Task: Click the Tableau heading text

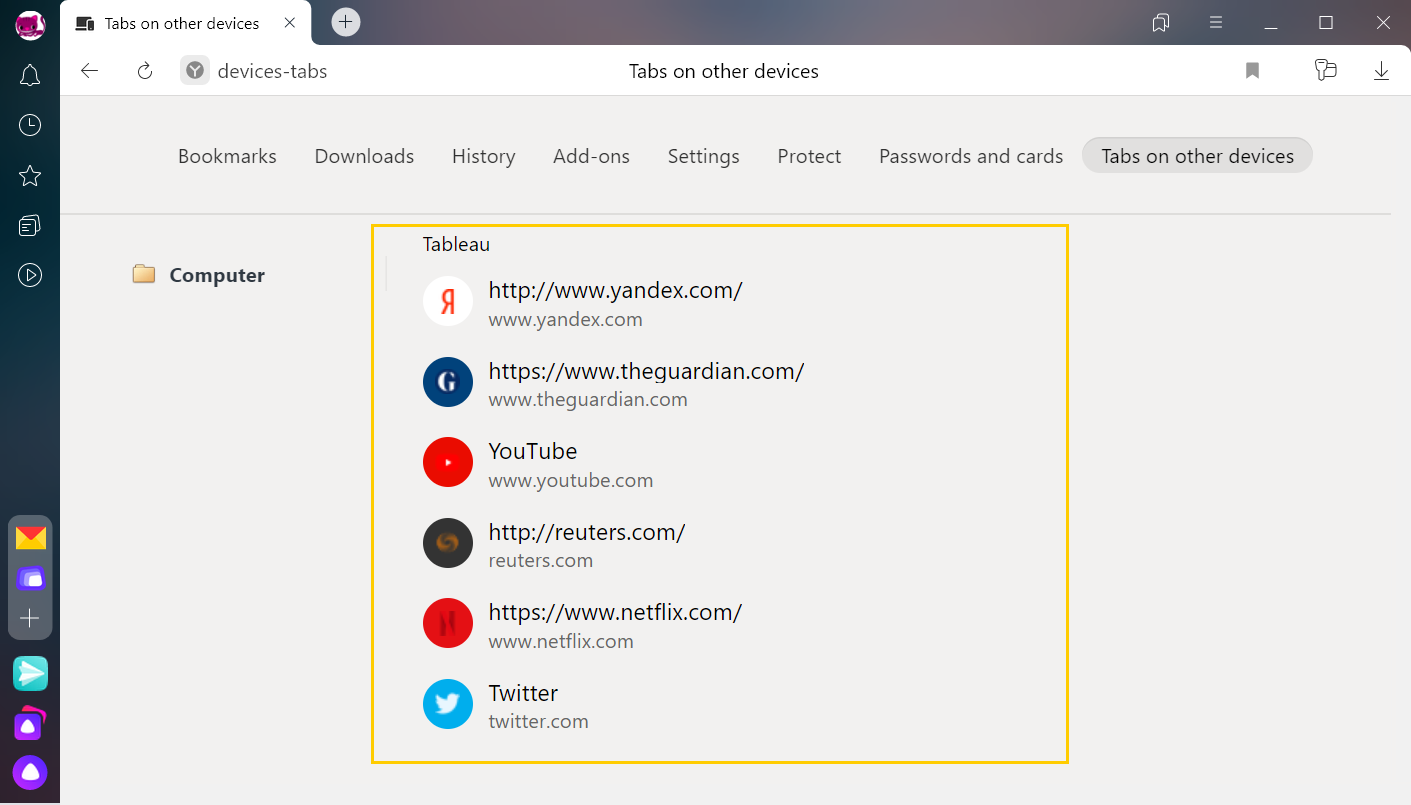Action: [456, 244]
